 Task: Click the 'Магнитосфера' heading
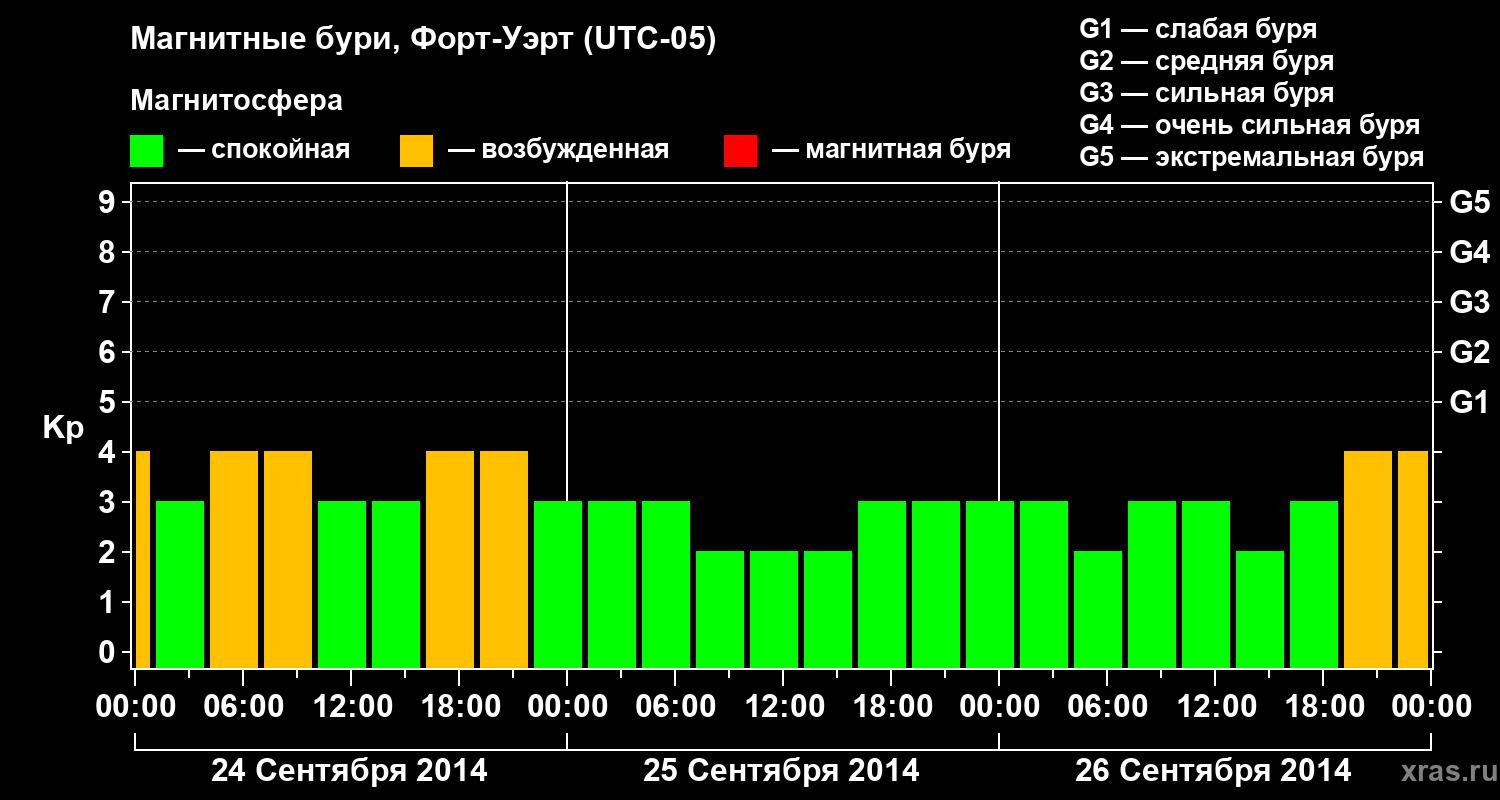(236, 101)
